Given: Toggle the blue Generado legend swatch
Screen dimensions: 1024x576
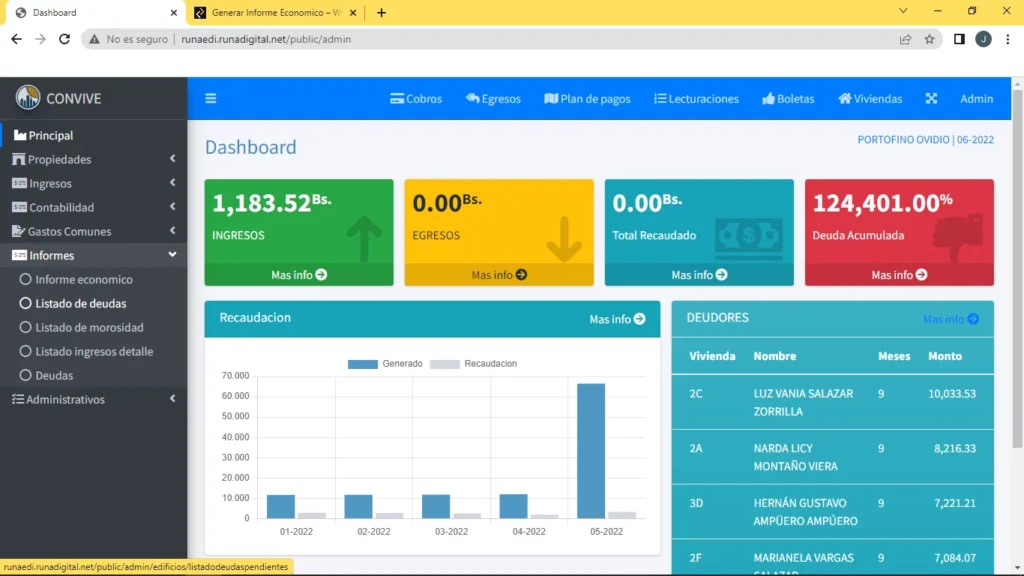Looking at the screenshot, I should click(x=362, y=364).
